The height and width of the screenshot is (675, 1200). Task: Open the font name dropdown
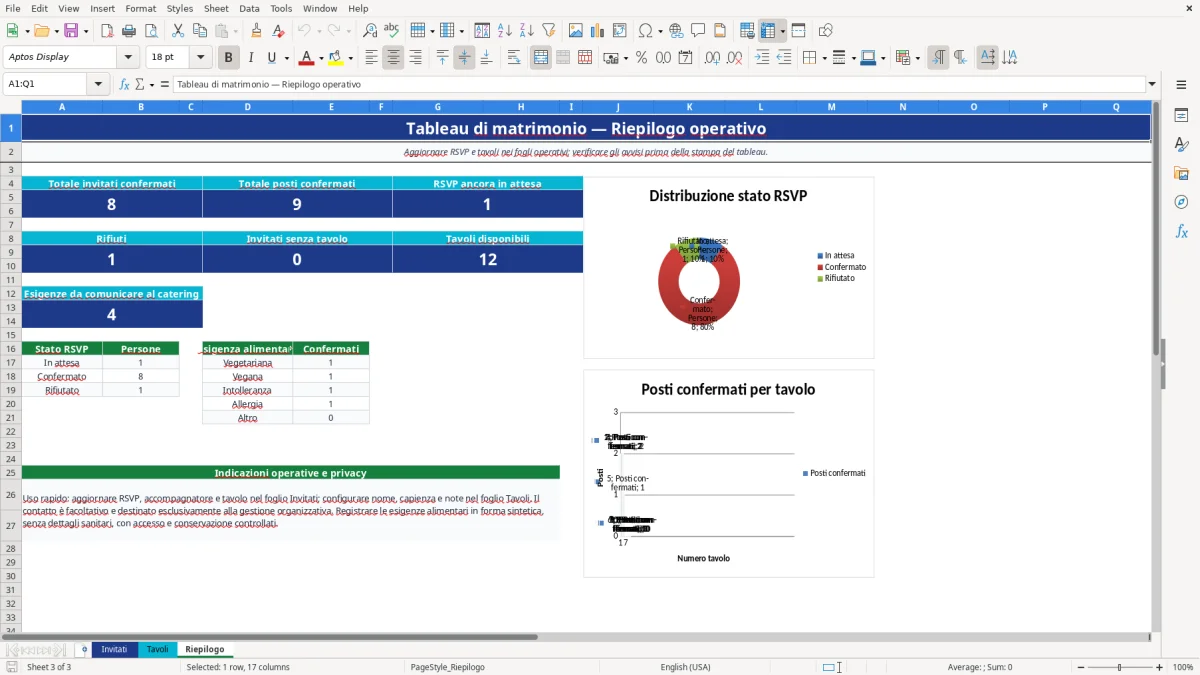pyautogui.click(x=128, y=58)
